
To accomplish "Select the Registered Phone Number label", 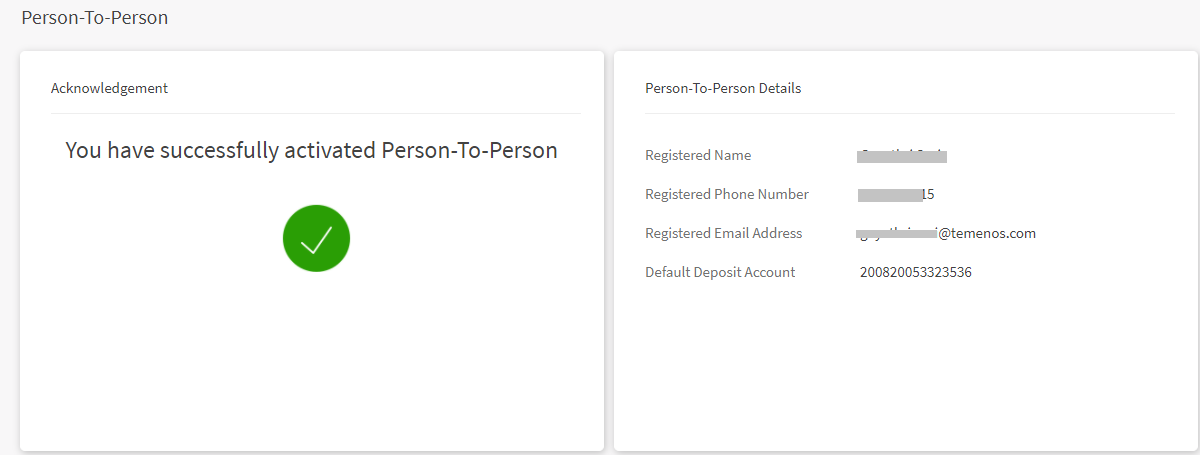I will (x=727, y=194).
